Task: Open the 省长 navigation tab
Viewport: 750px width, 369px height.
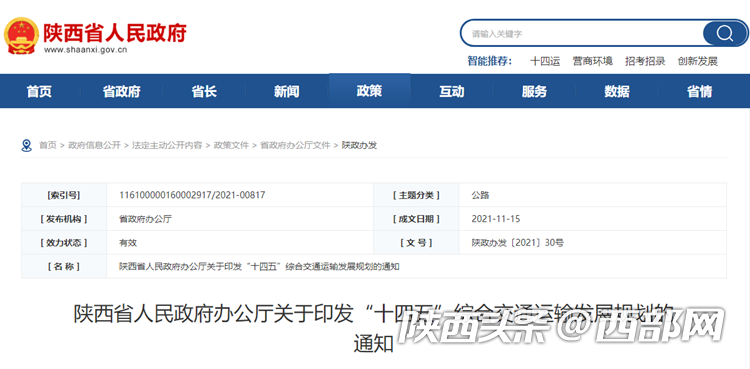Action: pyautogui.click(x=204, y=91)
